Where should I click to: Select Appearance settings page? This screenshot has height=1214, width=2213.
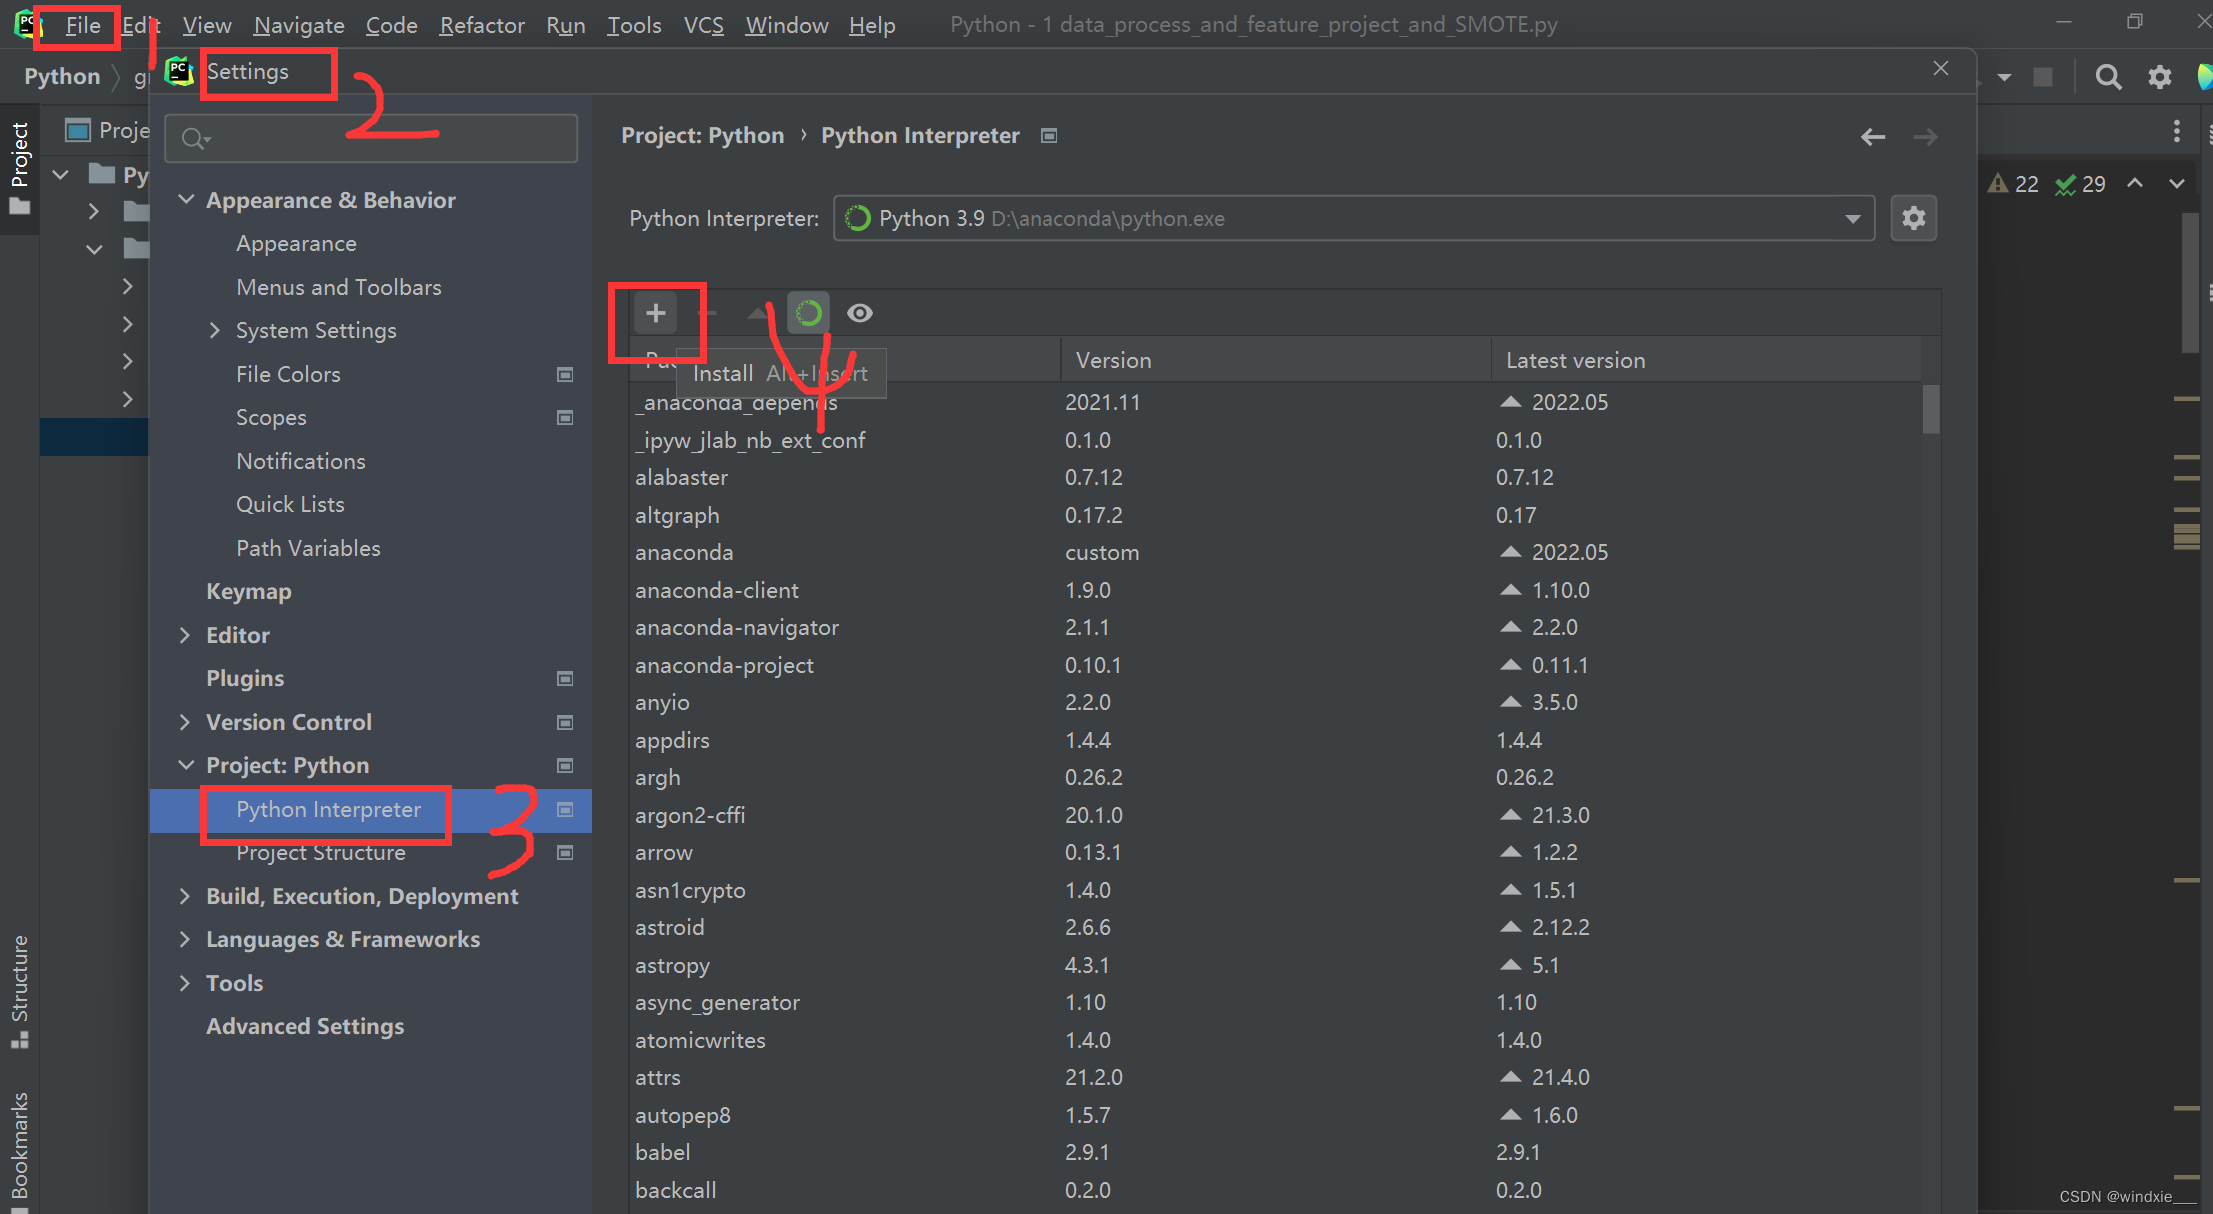click(296, 244)
